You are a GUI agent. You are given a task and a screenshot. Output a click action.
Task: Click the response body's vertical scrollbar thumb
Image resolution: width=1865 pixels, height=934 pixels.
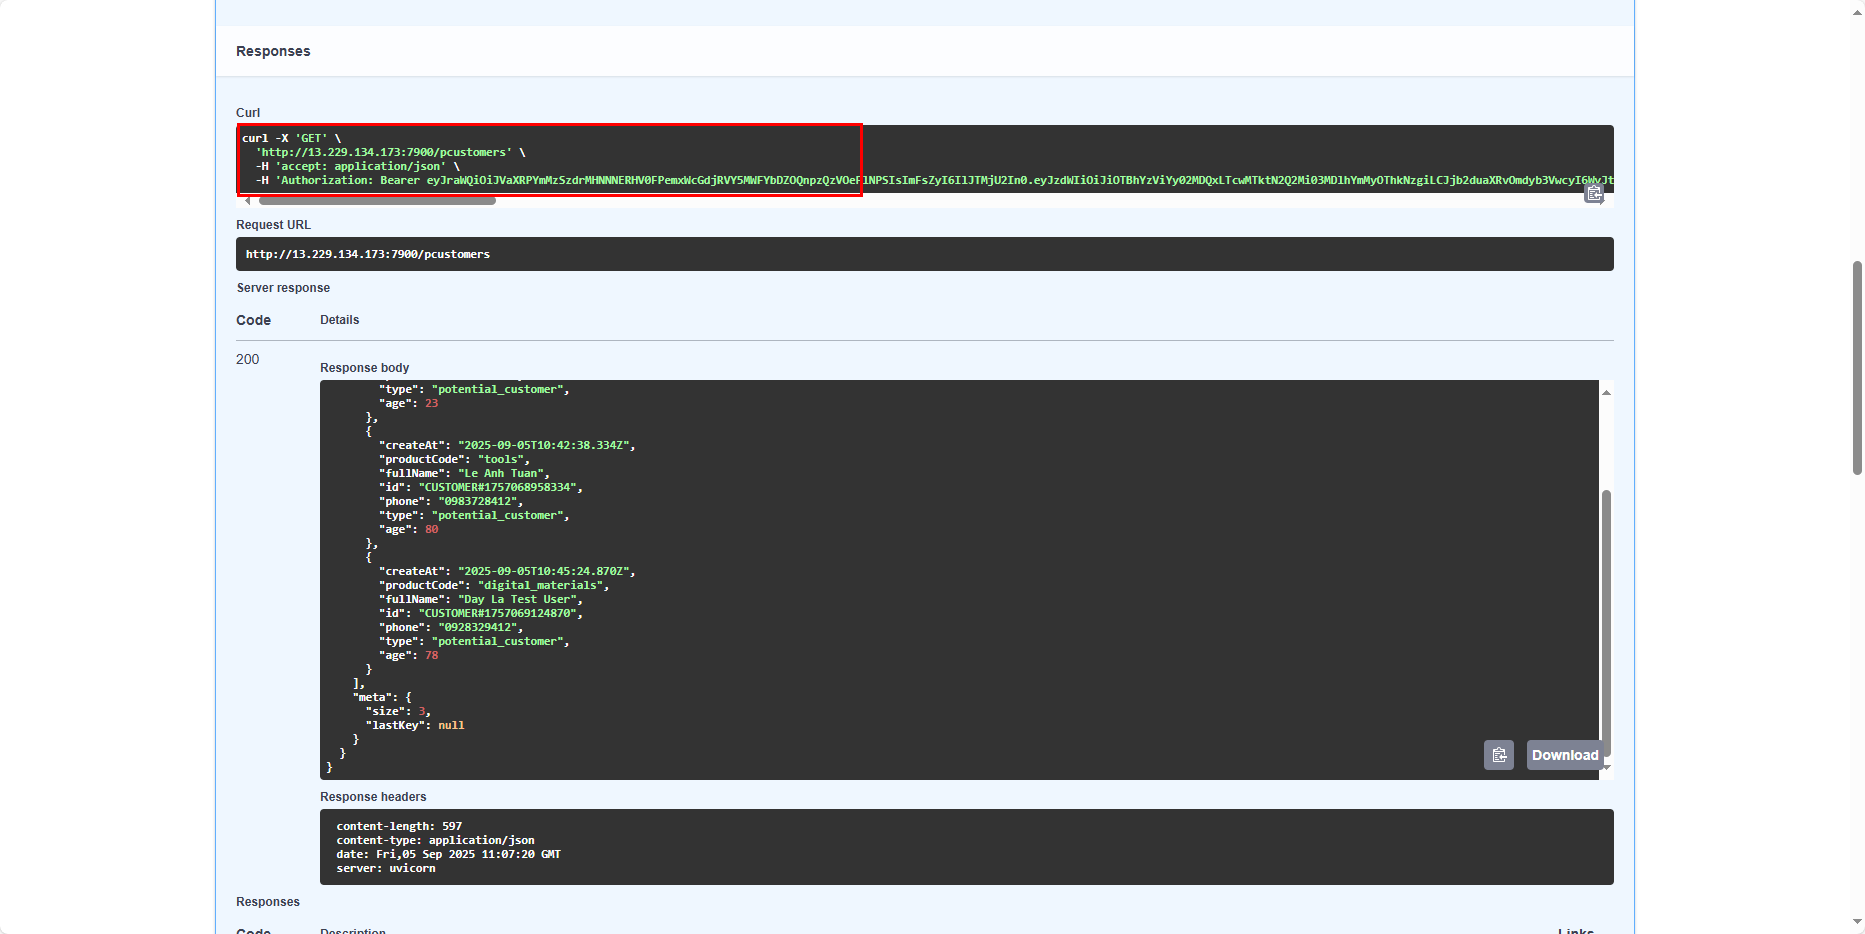click(x=1606, y=620)
